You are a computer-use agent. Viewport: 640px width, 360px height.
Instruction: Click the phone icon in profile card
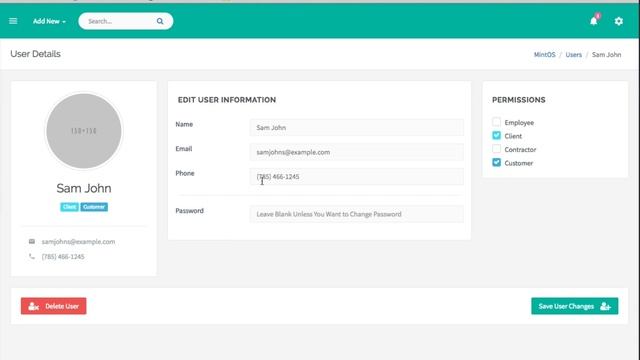[x=32, y=256]
